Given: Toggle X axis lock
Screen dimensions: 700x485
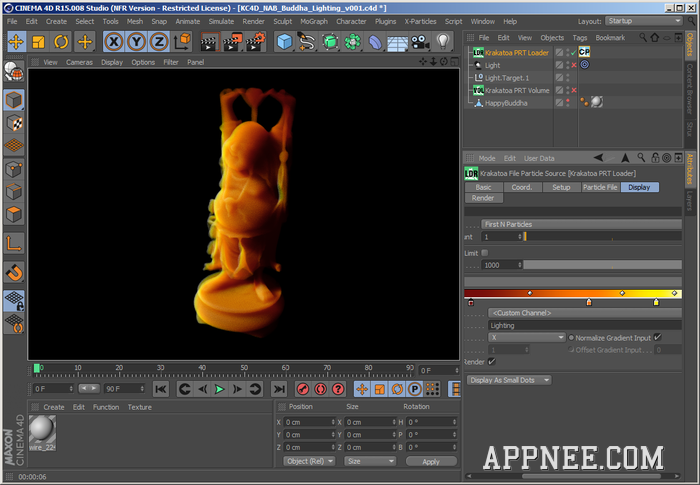Looking at the screenshot, I should coord(114,42).
